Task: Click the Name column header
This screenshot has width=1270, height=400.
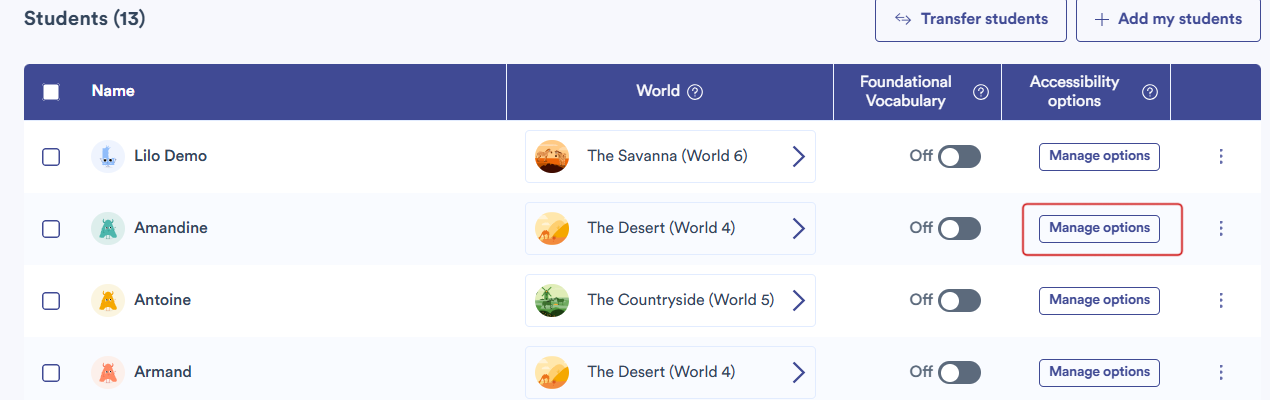Action: tap(113, 91)
